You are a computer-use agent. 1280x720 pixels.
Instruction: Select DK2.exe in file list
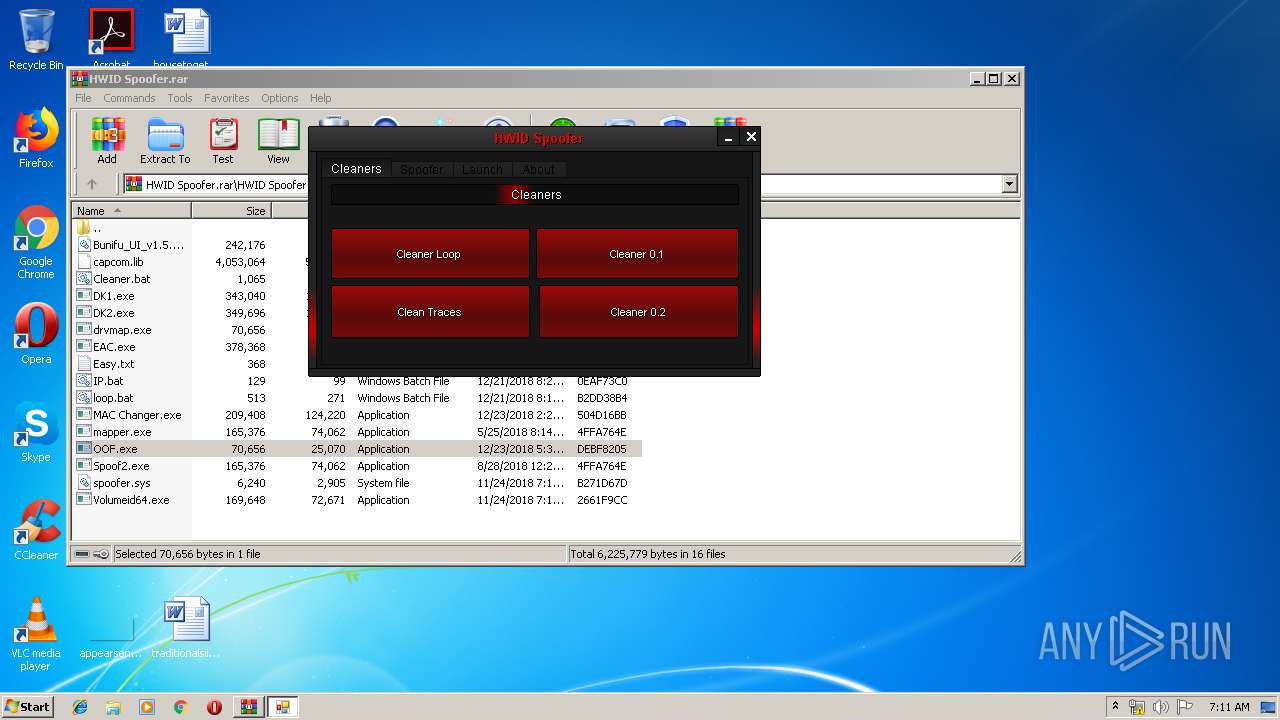(113, 313)
